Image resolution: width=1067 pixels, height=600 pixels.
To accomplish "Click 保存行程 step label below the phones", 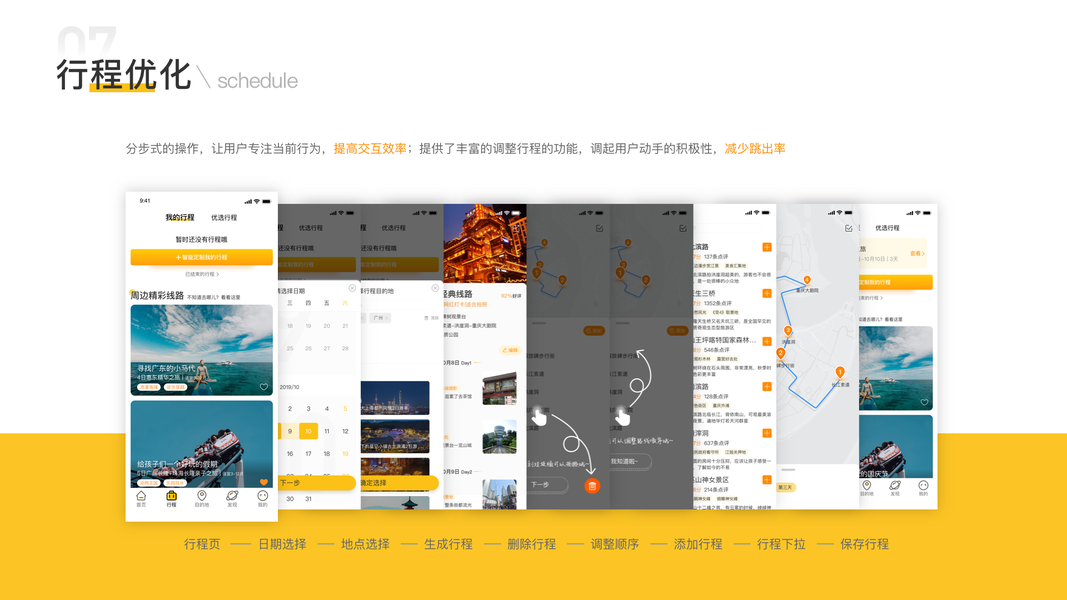I will (x=864, y=544).
